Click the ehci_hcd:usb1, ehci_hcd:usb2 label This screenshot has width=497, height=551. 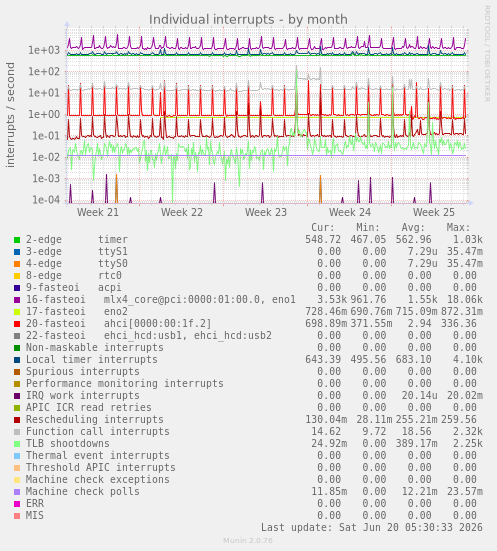pyautogui.click(x=188, y=336)
